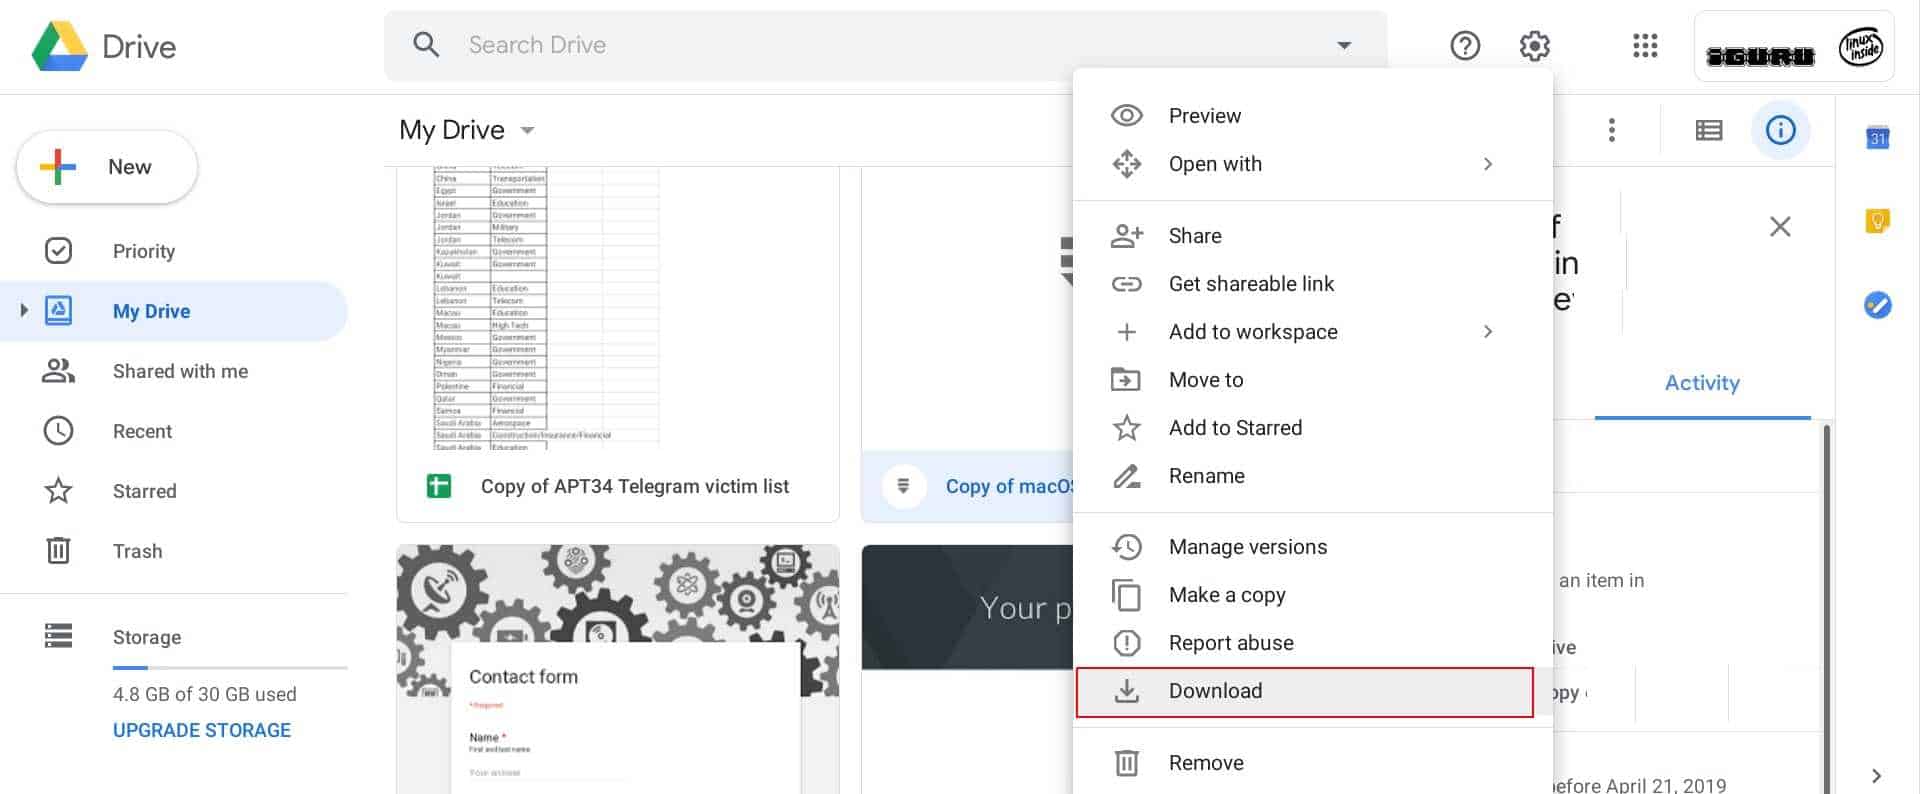Toggle the view details info icon

1781,130
